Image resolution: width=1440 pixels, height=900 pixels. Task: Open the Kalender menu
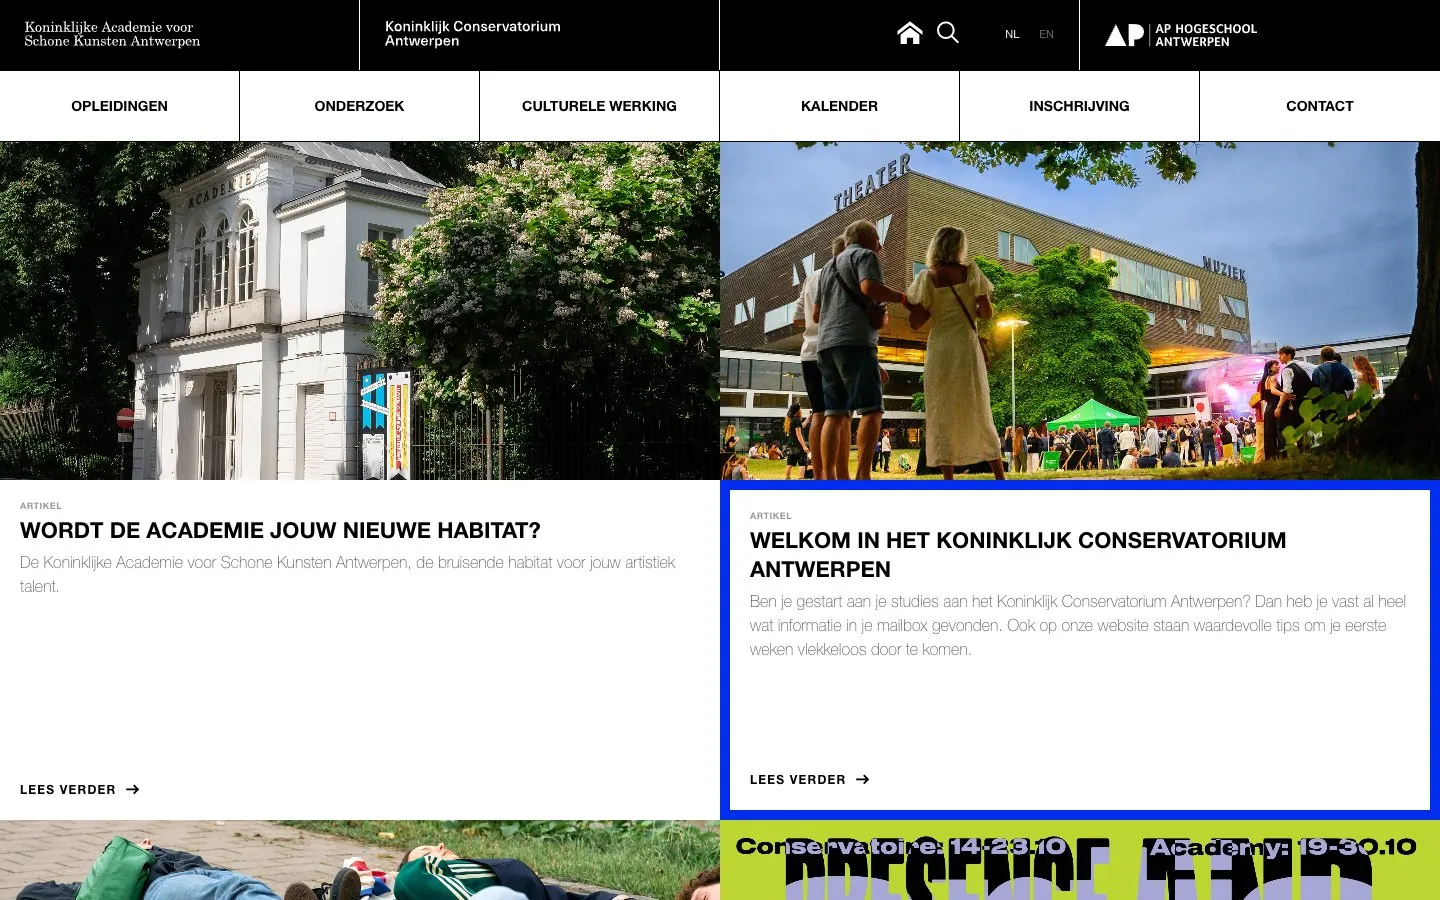coord(840,106)
